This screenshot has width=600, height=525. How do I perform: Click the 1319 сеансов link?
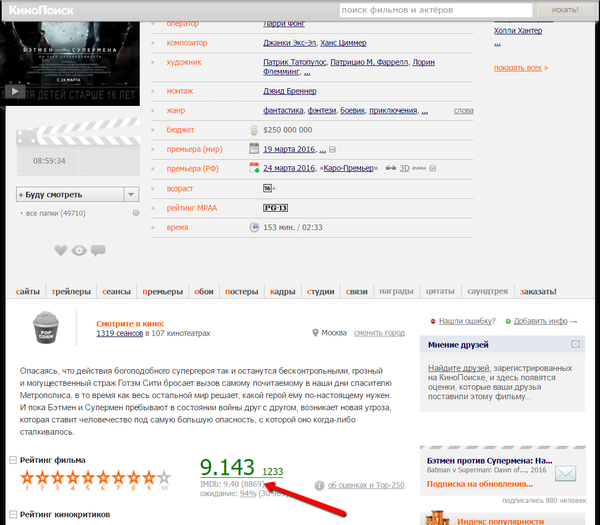[119, 333]
